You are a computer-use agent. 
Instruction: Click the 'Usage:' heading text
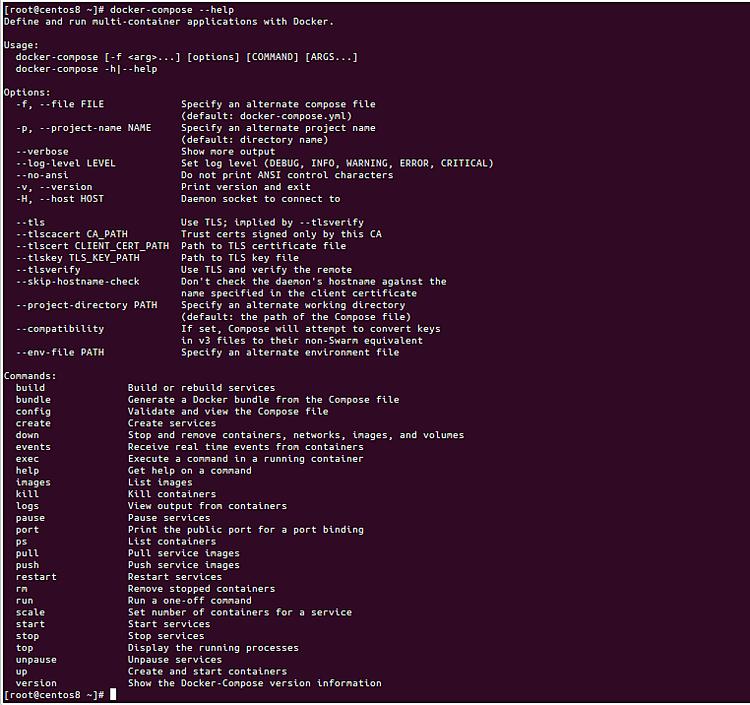pyautogui.click(x=21, y=45)
